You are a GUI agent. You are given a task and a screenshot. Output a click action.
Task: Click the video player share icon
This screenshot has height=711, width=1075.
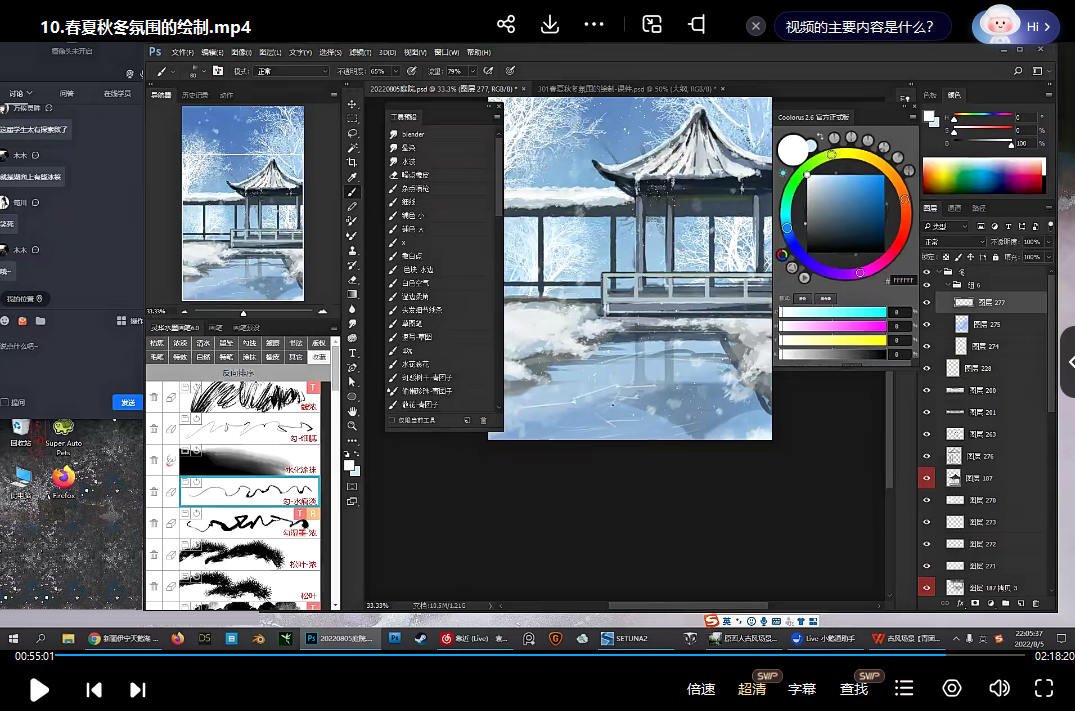point(506,25)
